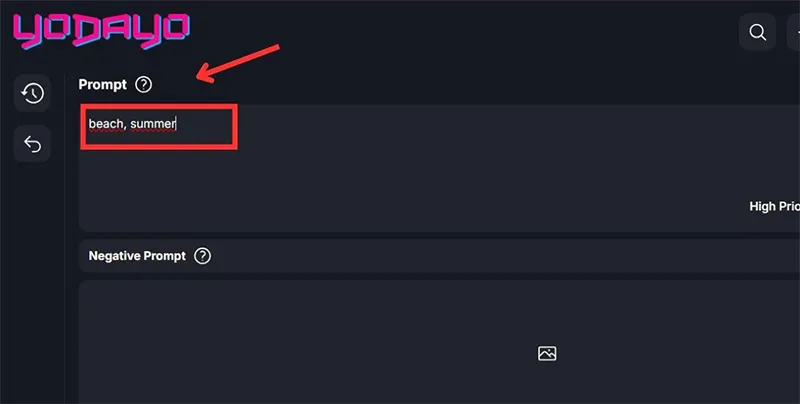Click the empty sidebar area below undo
This screenshot has width=800, height=404.
(33, 280)
